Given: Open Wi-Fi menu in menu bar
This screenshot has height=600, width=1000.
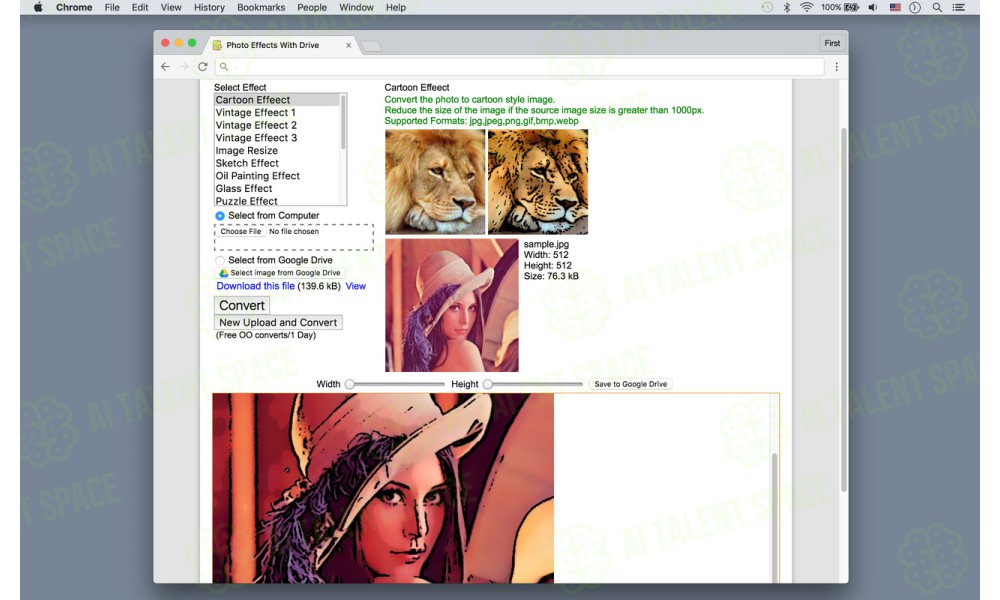Looking at the screenshot, I should 807,8.
